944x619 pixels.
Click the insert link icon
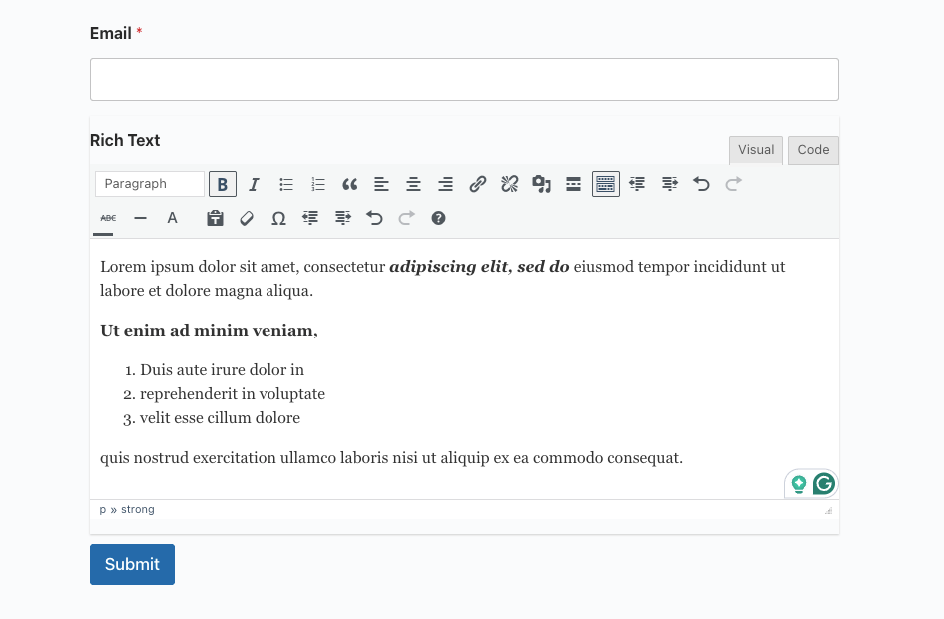coord(478,184)
